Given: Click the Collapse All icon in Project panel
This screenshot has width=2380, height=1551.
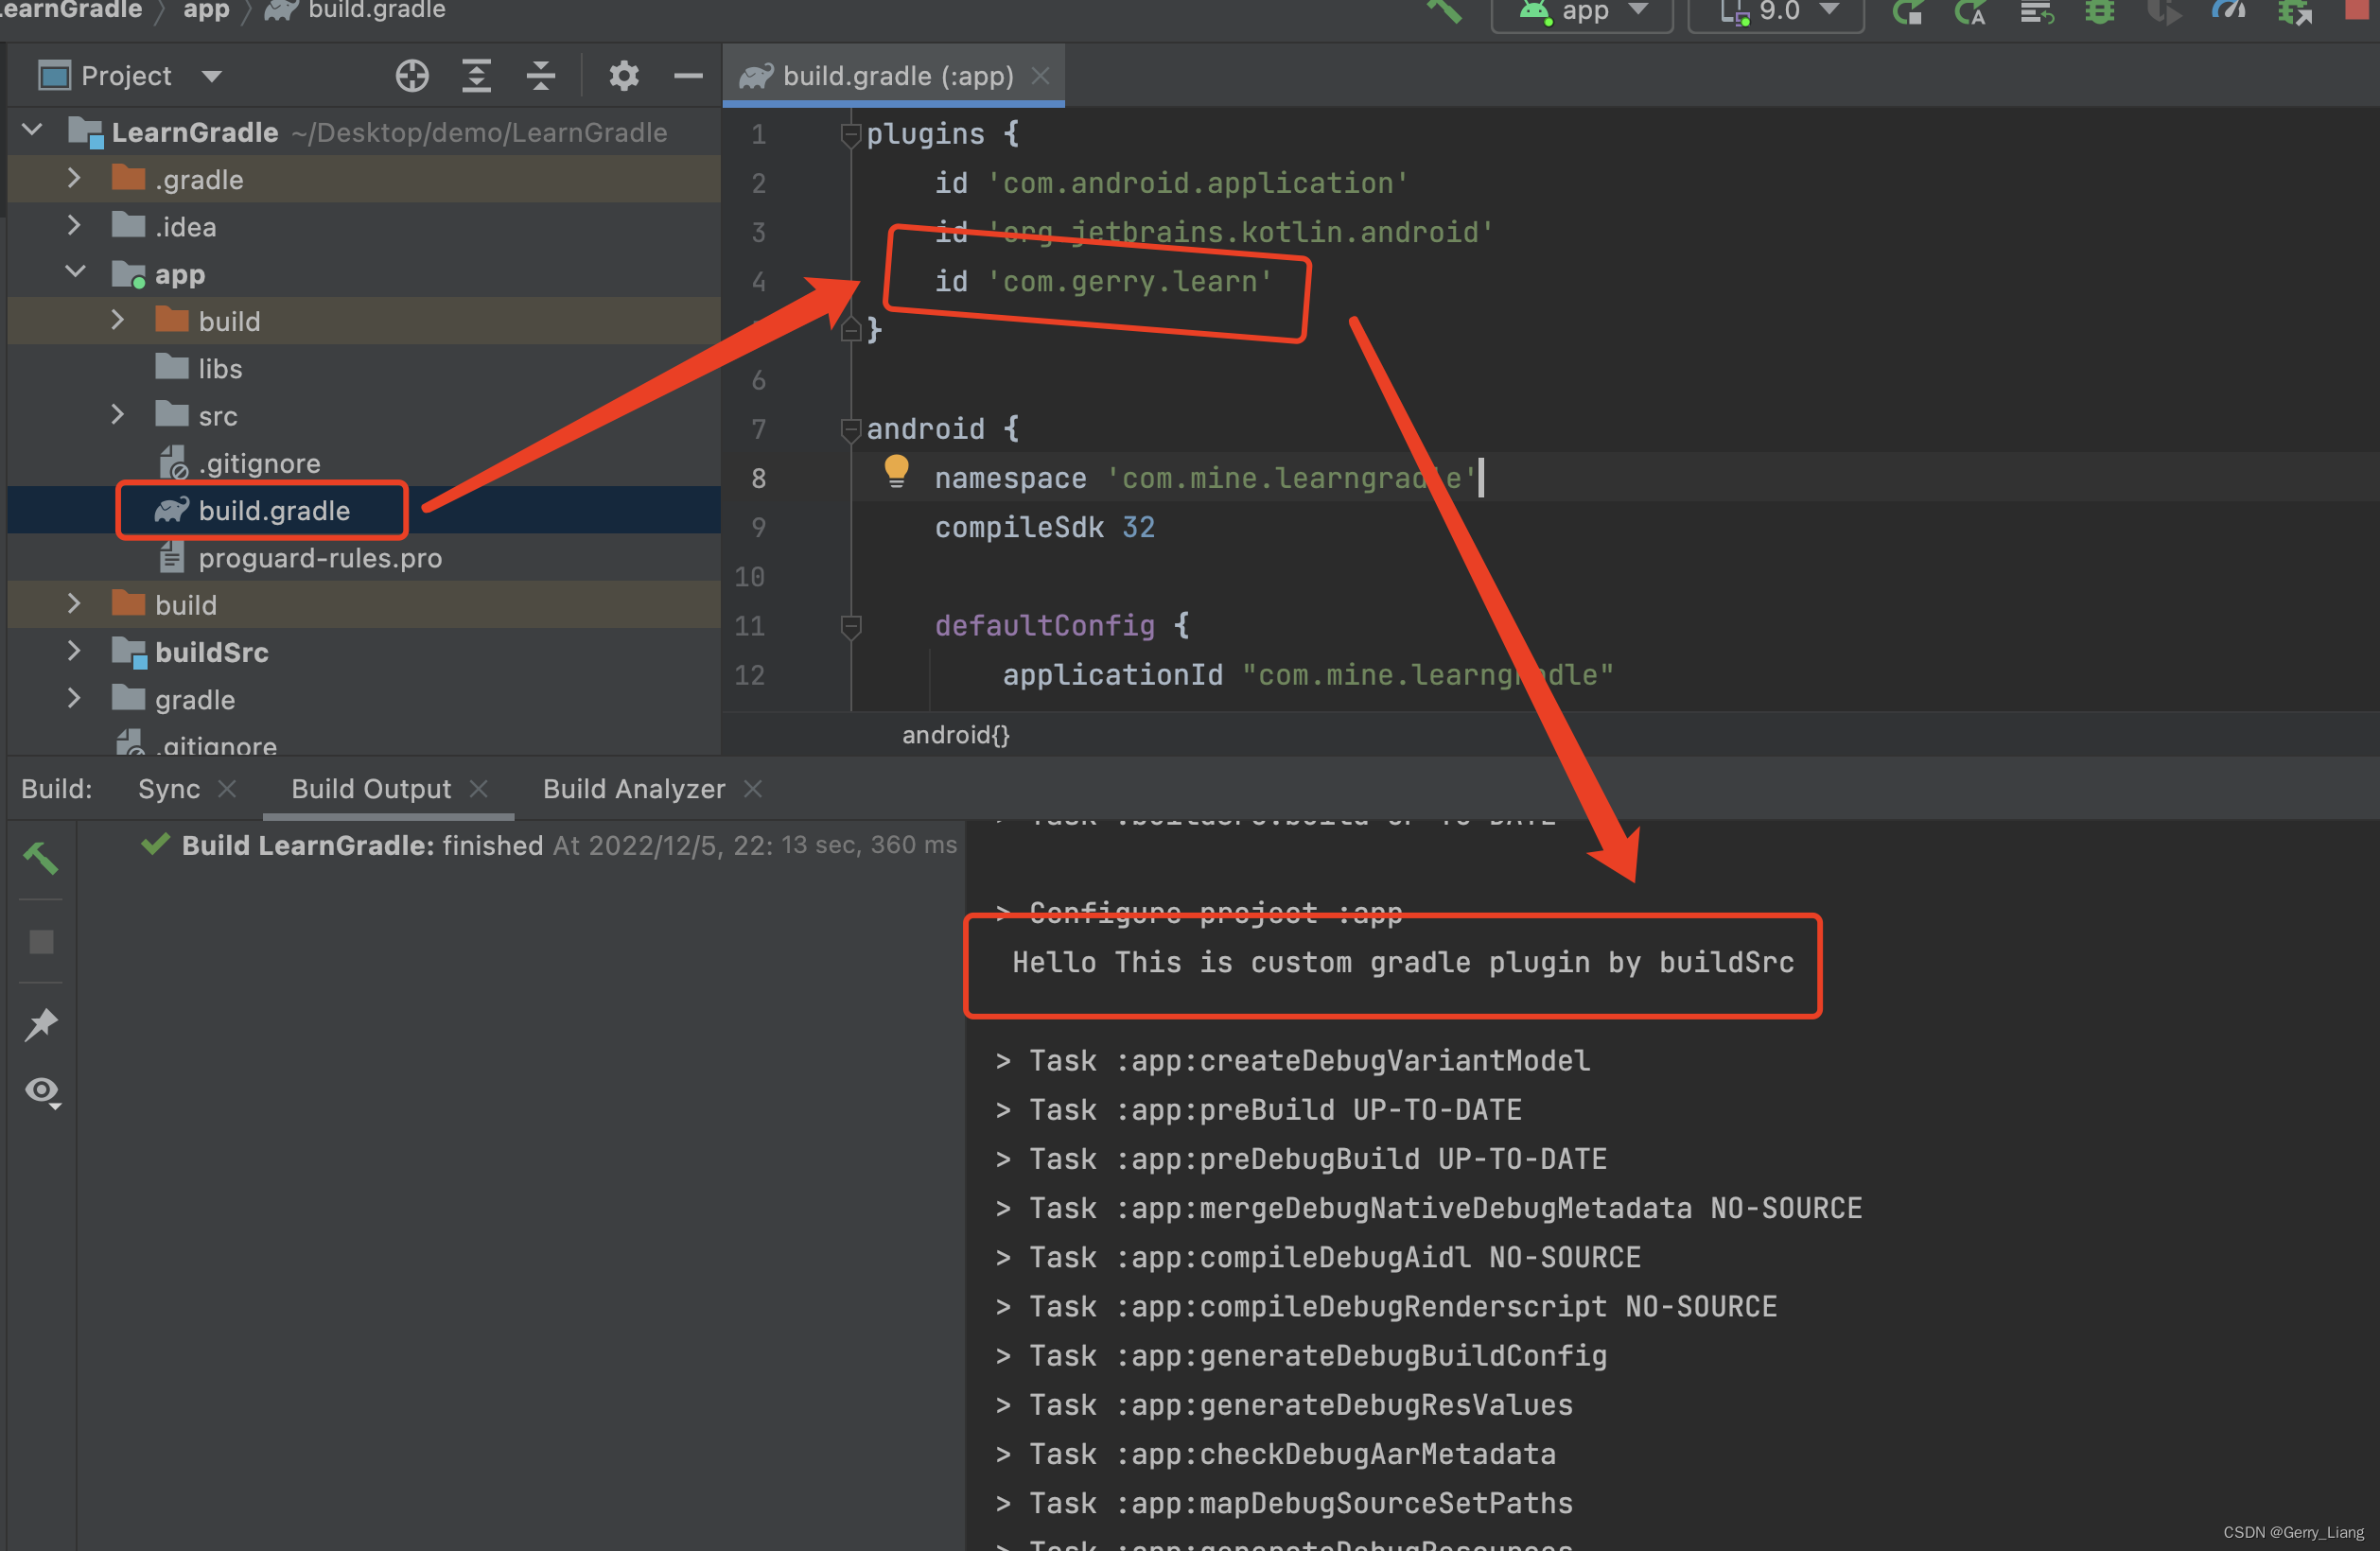Looking at the screenshot, I should [540, 76].
